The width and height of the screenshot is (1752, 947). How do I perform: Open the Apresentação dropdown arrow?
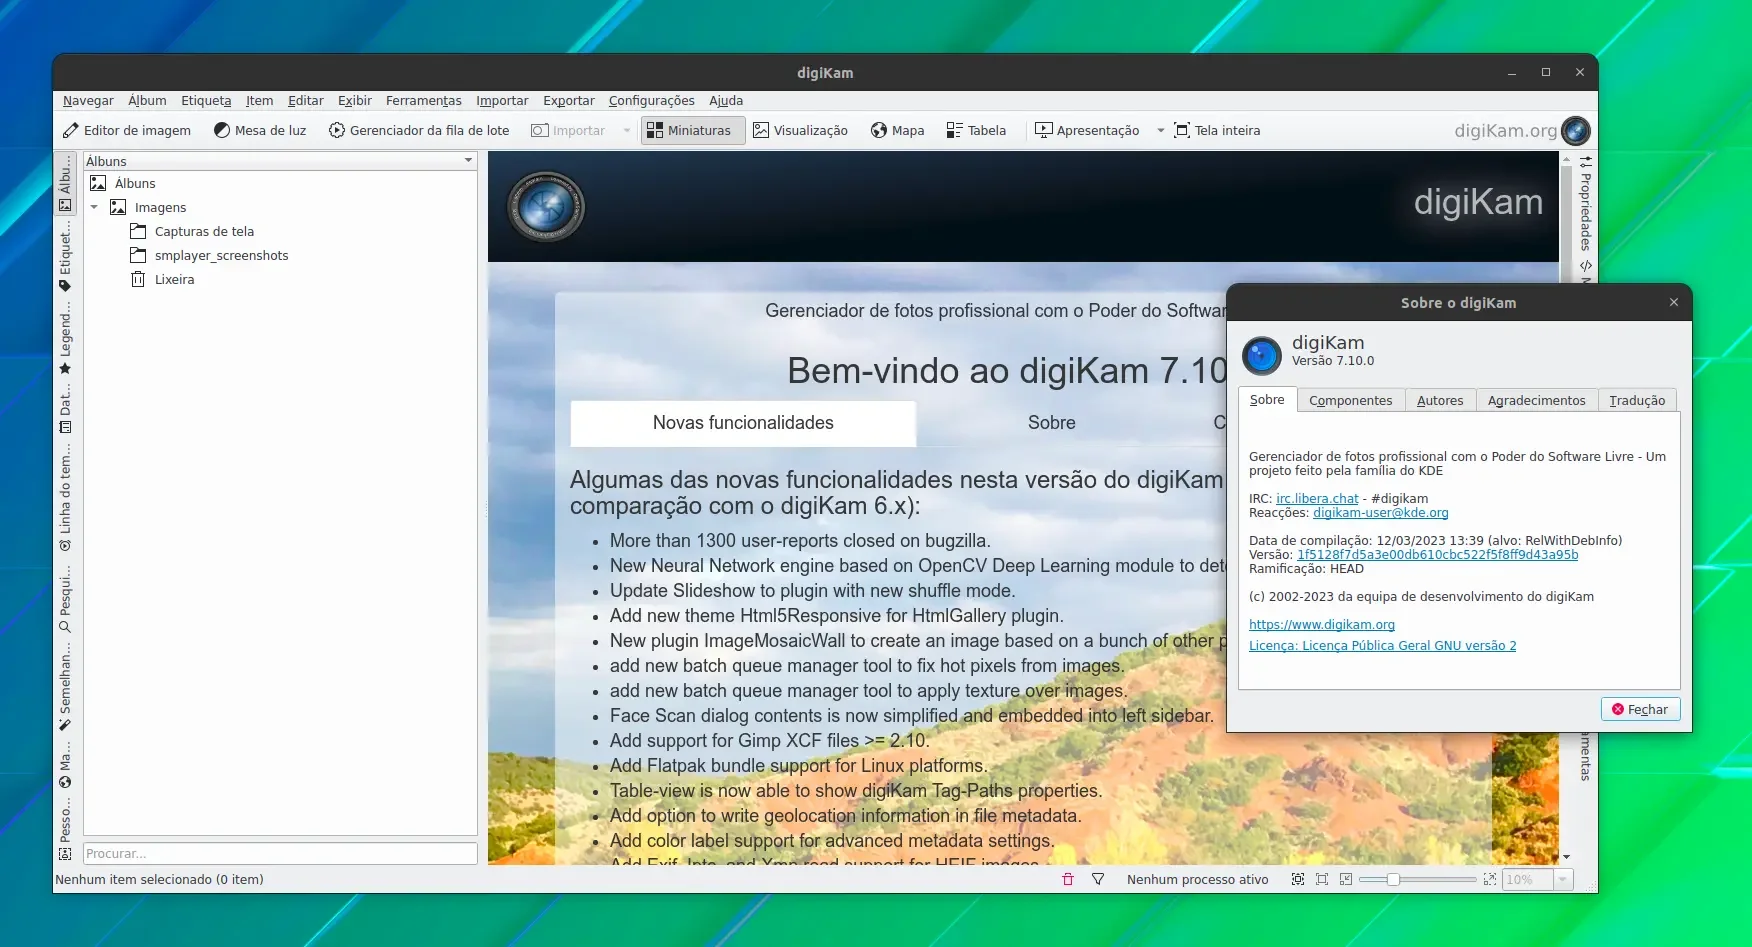point(1160,131)
